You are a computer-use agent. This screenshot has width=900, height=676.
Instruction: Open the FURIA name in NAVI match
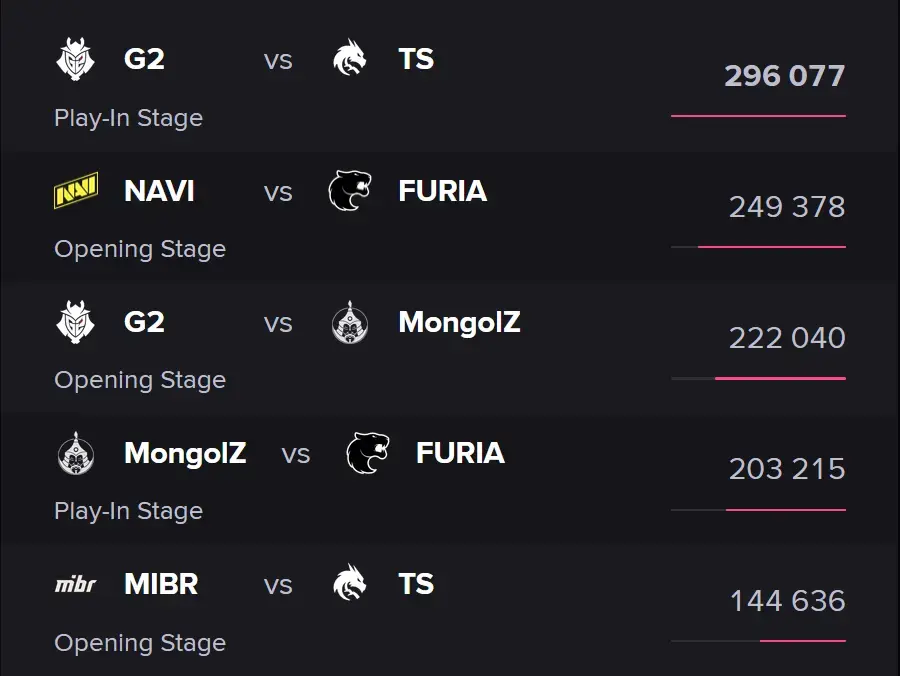point(443,191)
